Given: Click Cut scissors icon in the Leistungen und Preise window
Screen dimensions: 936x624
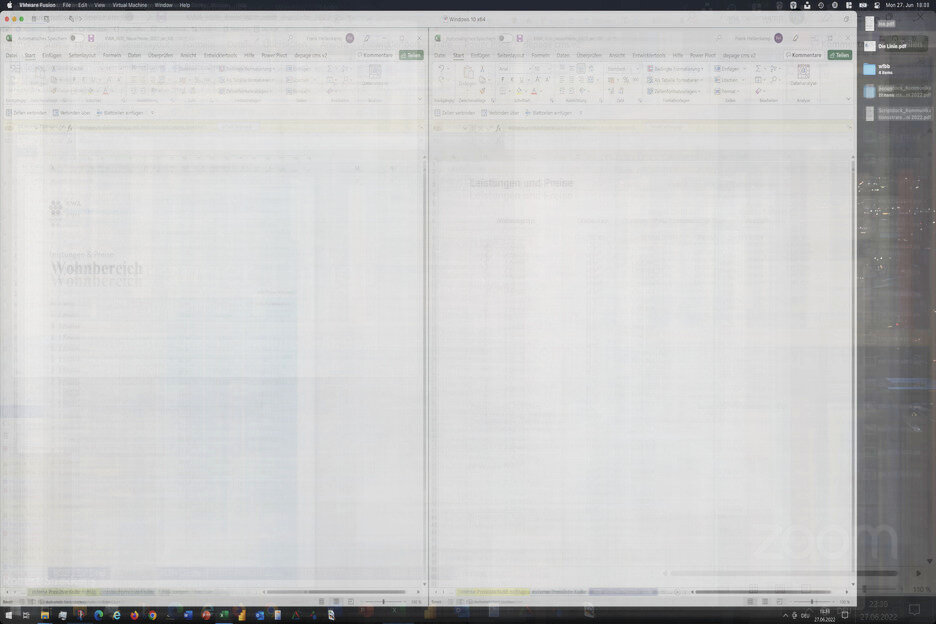Looking at the screenshot, I should (x=482, y=69).
